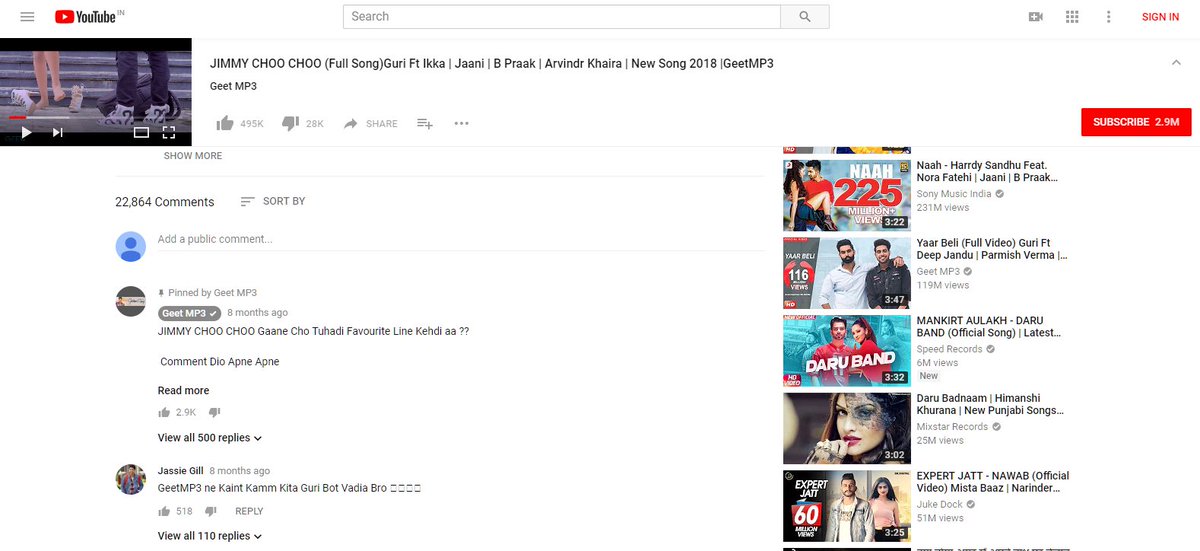Open the YouTube apps grid
Screen dimensions: 1200x551
click(x=1072, y=17)
